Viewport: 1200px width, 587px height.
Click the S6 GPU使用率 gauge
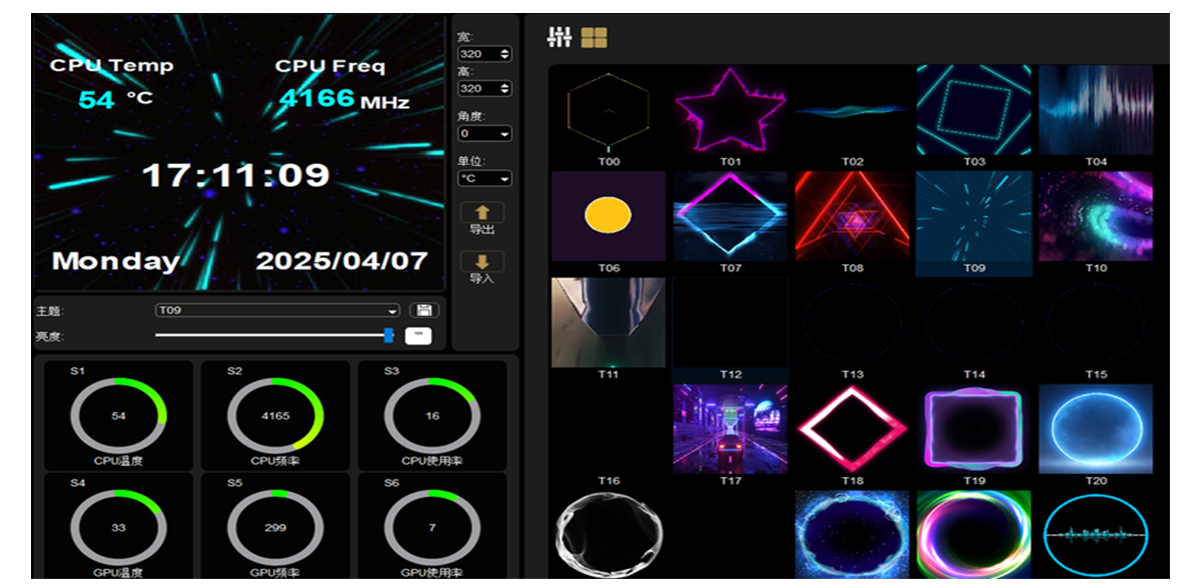(432, 527)
